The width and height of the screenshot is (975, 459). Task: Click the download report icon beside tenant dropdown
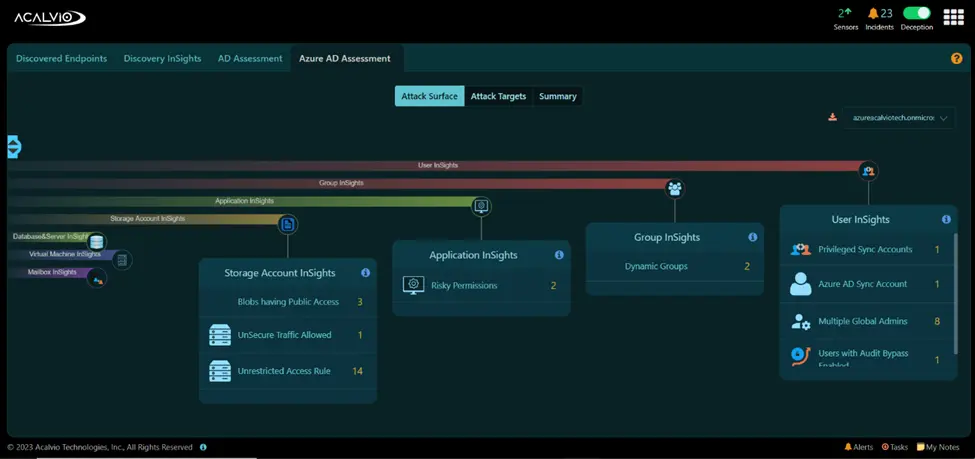[833, 117]
